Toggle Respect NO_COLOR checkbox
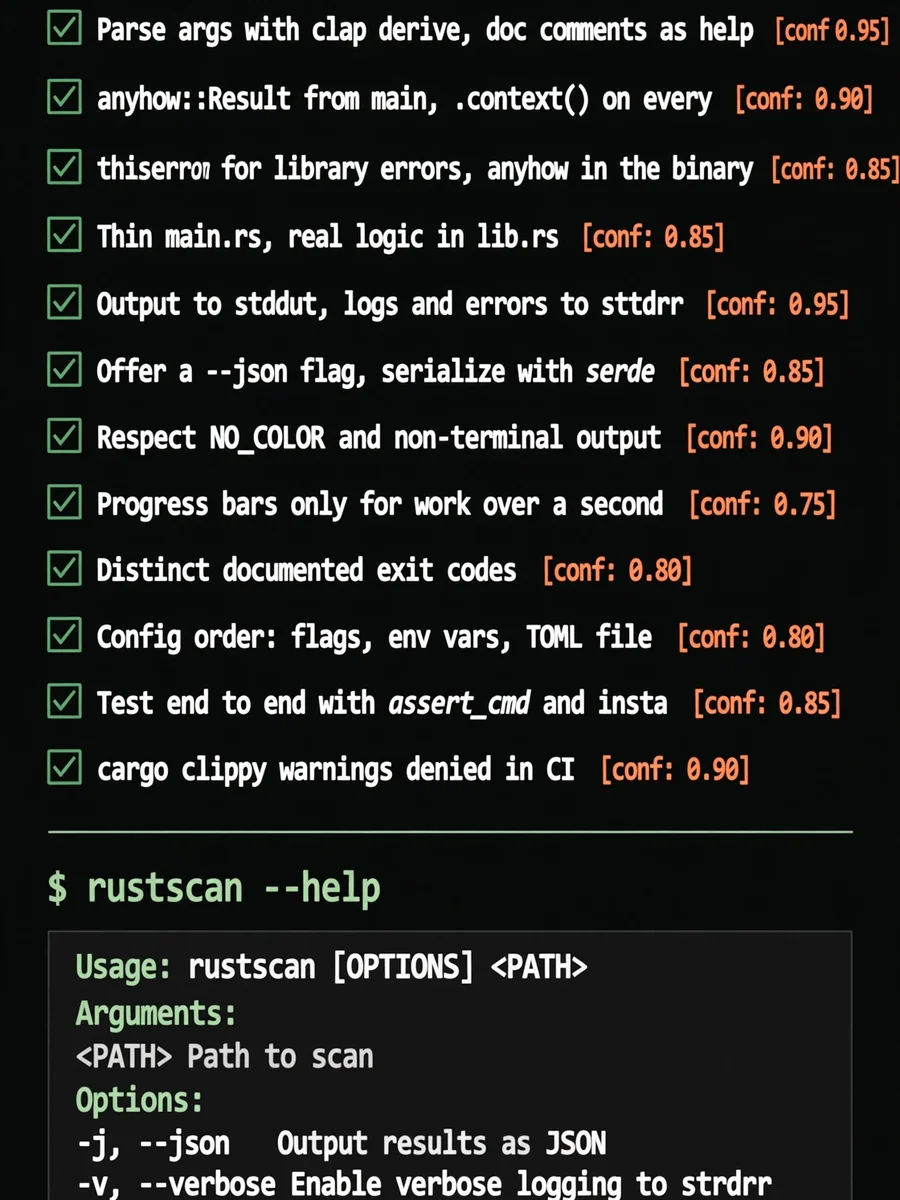 tap(64, 437)
